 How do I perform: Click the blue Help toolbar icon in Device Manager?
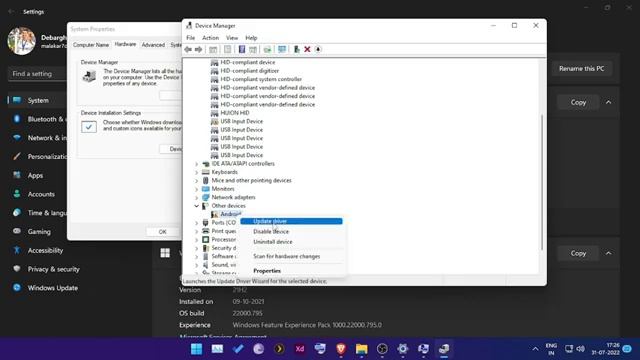(x=242, y=49)
